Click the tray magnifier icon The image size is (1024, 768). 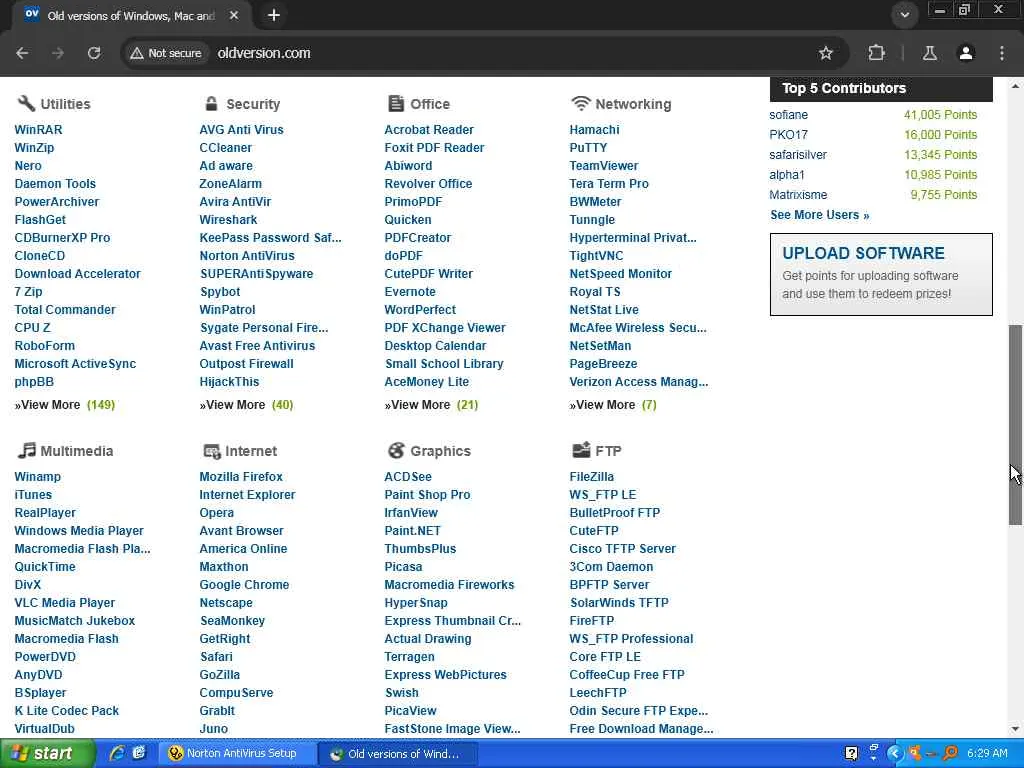[950, 754]
